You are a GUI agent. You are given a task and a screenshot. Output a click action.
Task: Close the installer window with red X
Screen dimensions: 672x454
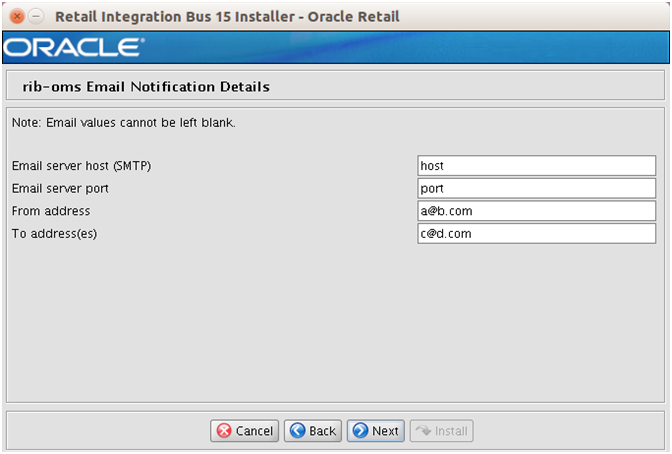click(x=17, y=17)
